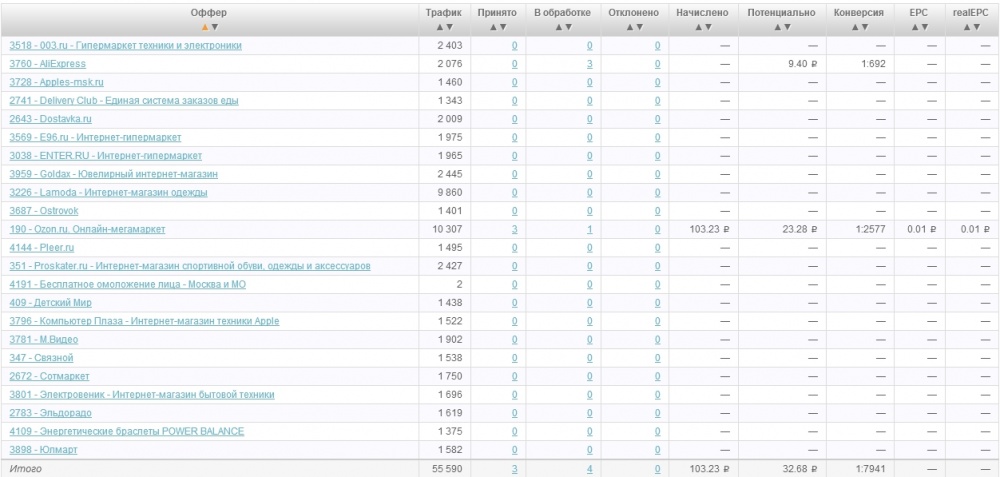Viewport: 1000px width, 477px height.
Task: Sort Оффер column descending with down arrow
Action: click(215, 27)
